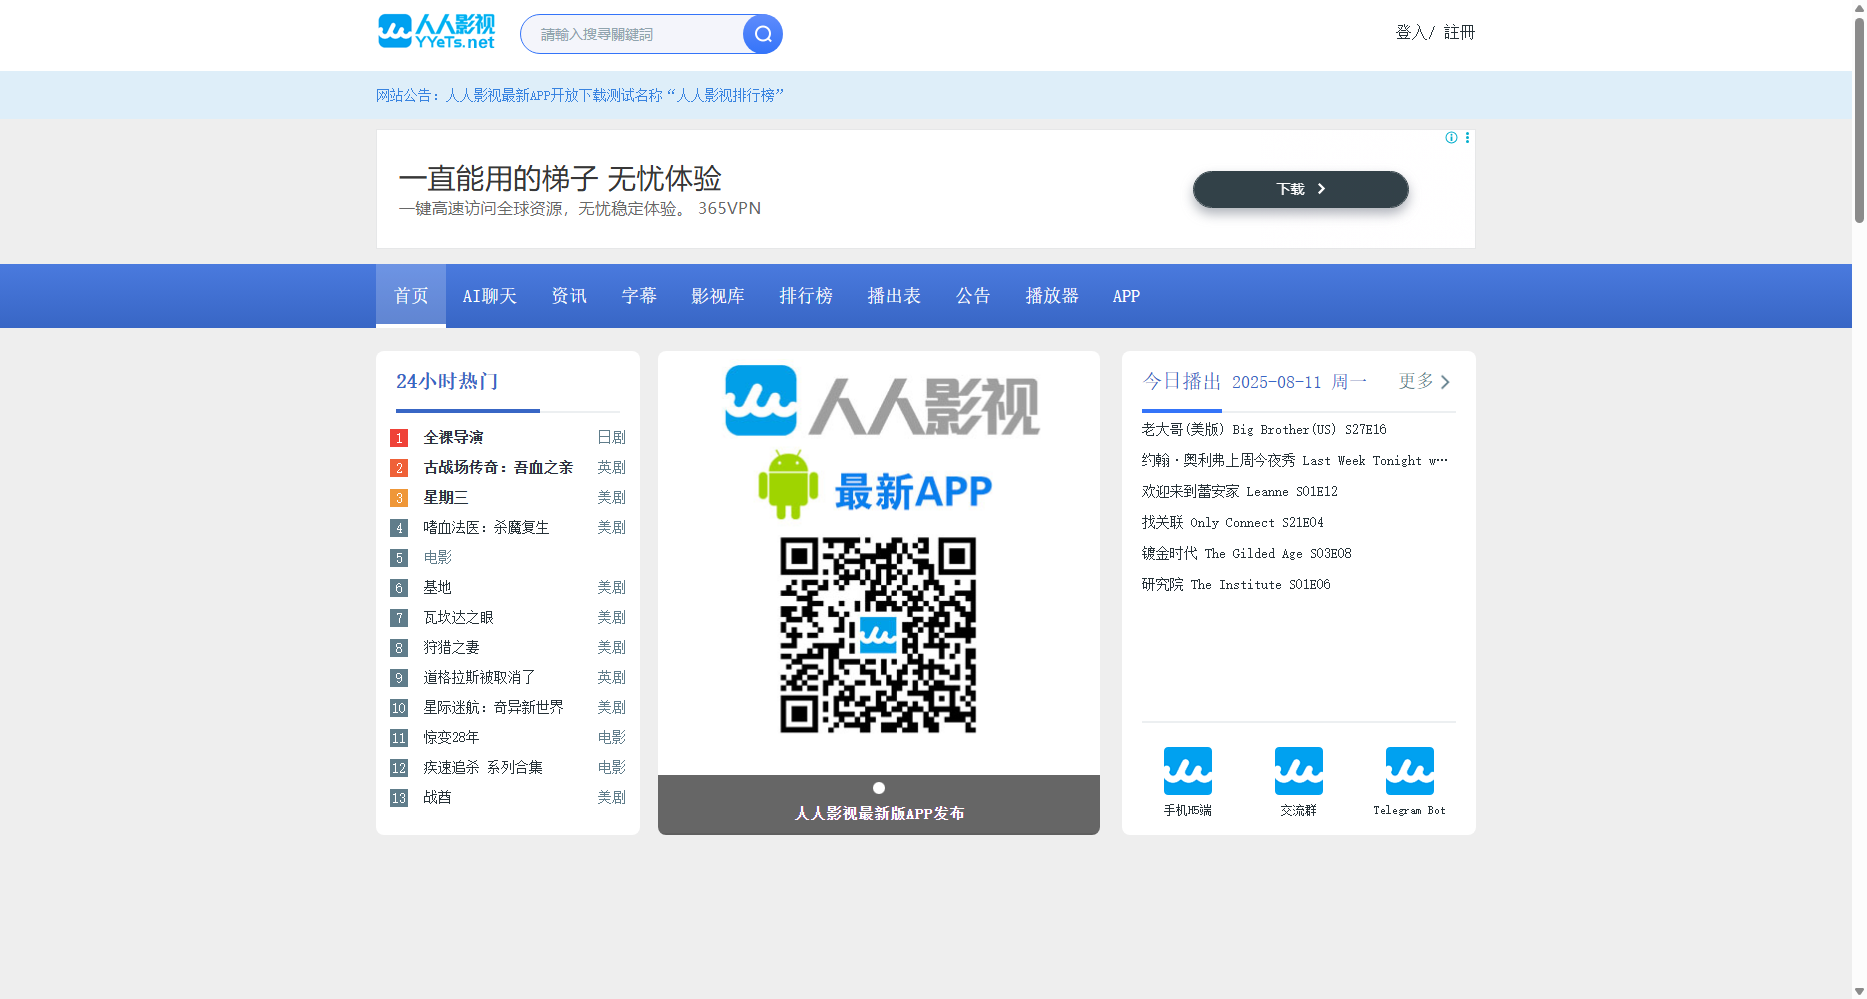Open the 排行榜 menu item
This screenshot has height=999, width=1867.
(x=806, y=296)
